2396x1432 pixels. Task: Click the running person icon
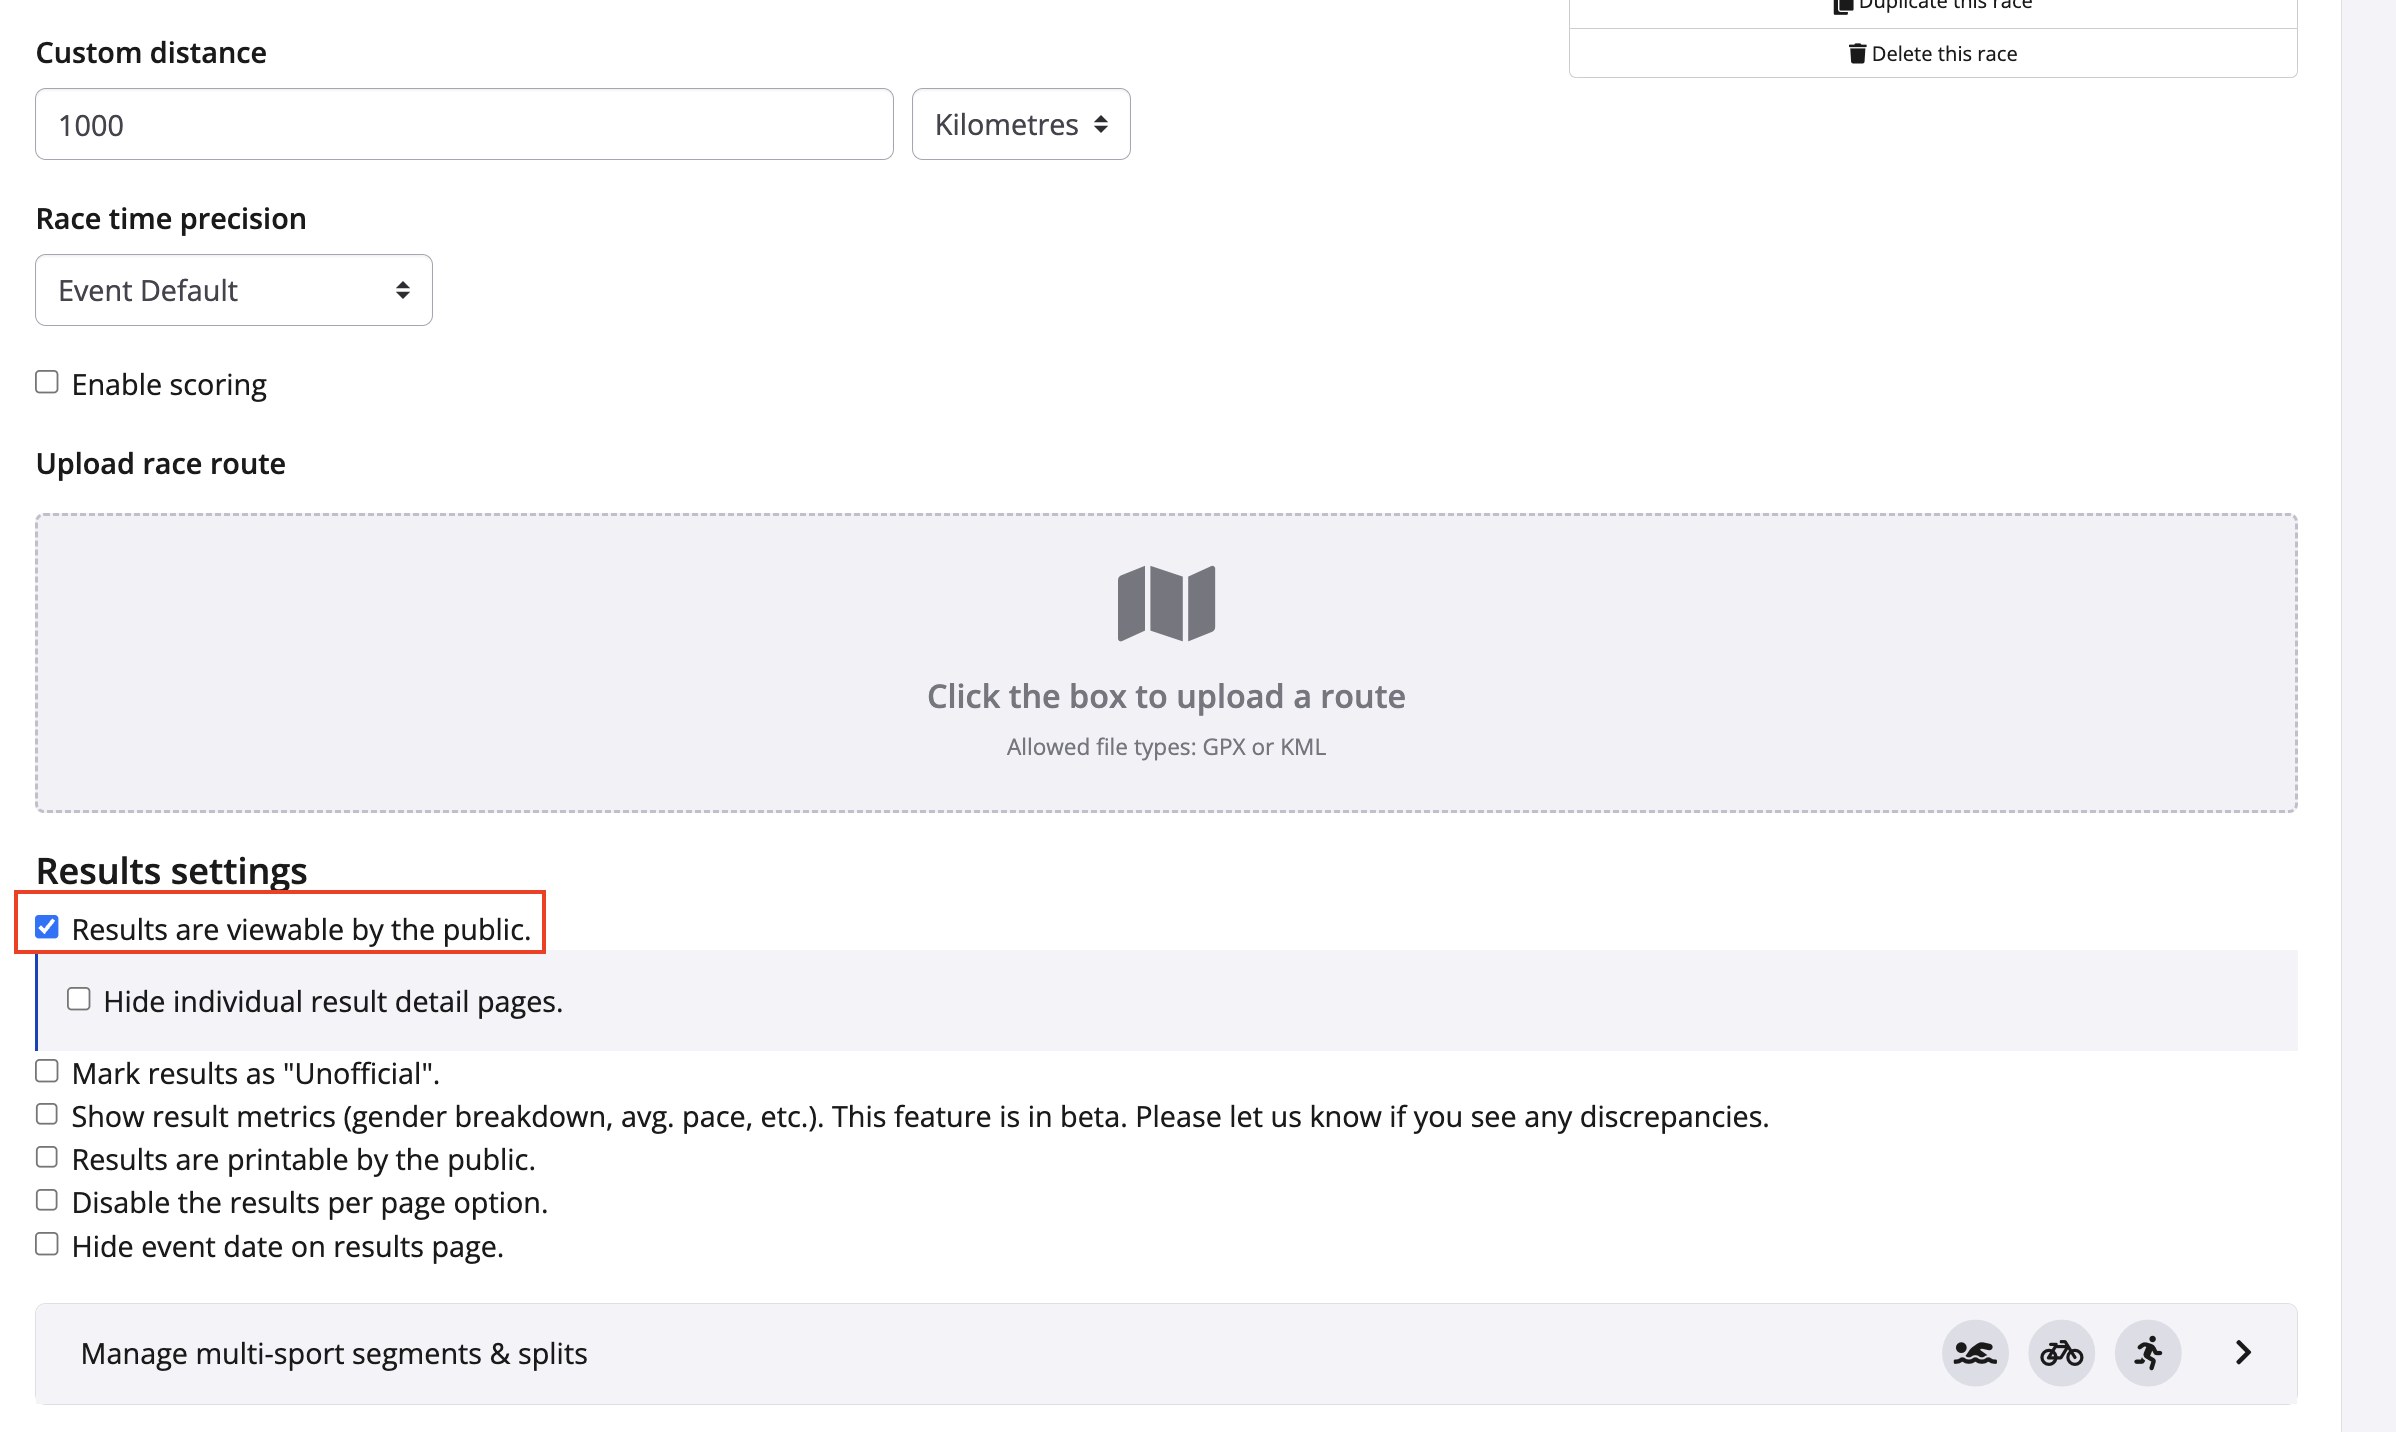[2147, 1353]
